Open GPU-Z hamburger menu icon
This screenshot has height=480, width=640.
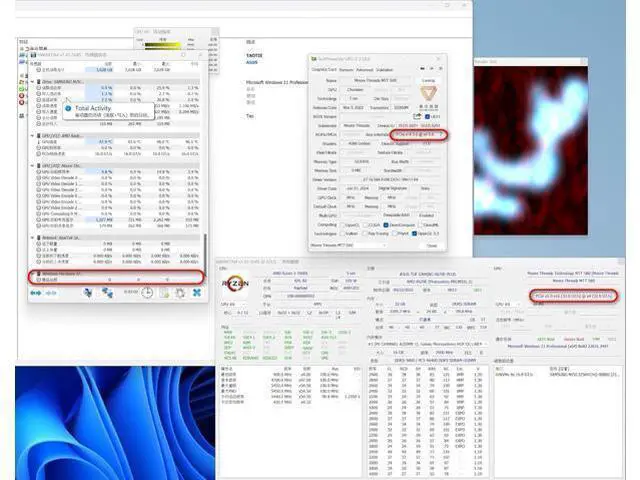pyautogui.click(x=440, y=69)
